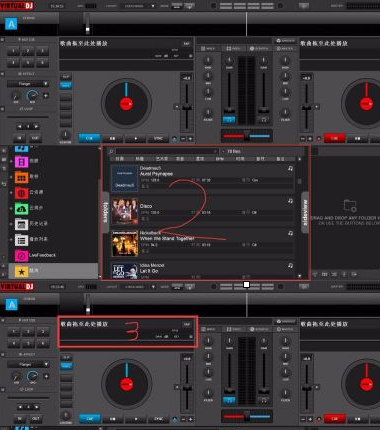
Task: Open the Flanger effect dropdown in upper deck
Action: 28,84
